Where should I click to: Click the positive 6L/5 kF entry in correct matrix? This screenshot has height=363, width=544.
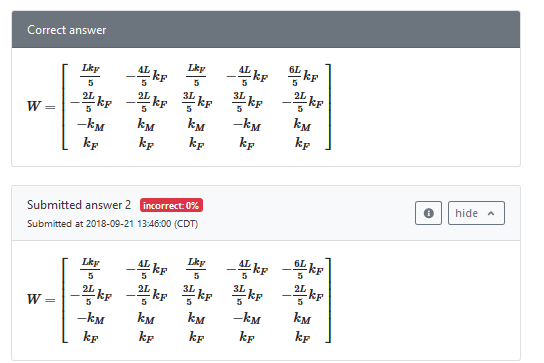point(303,75)
